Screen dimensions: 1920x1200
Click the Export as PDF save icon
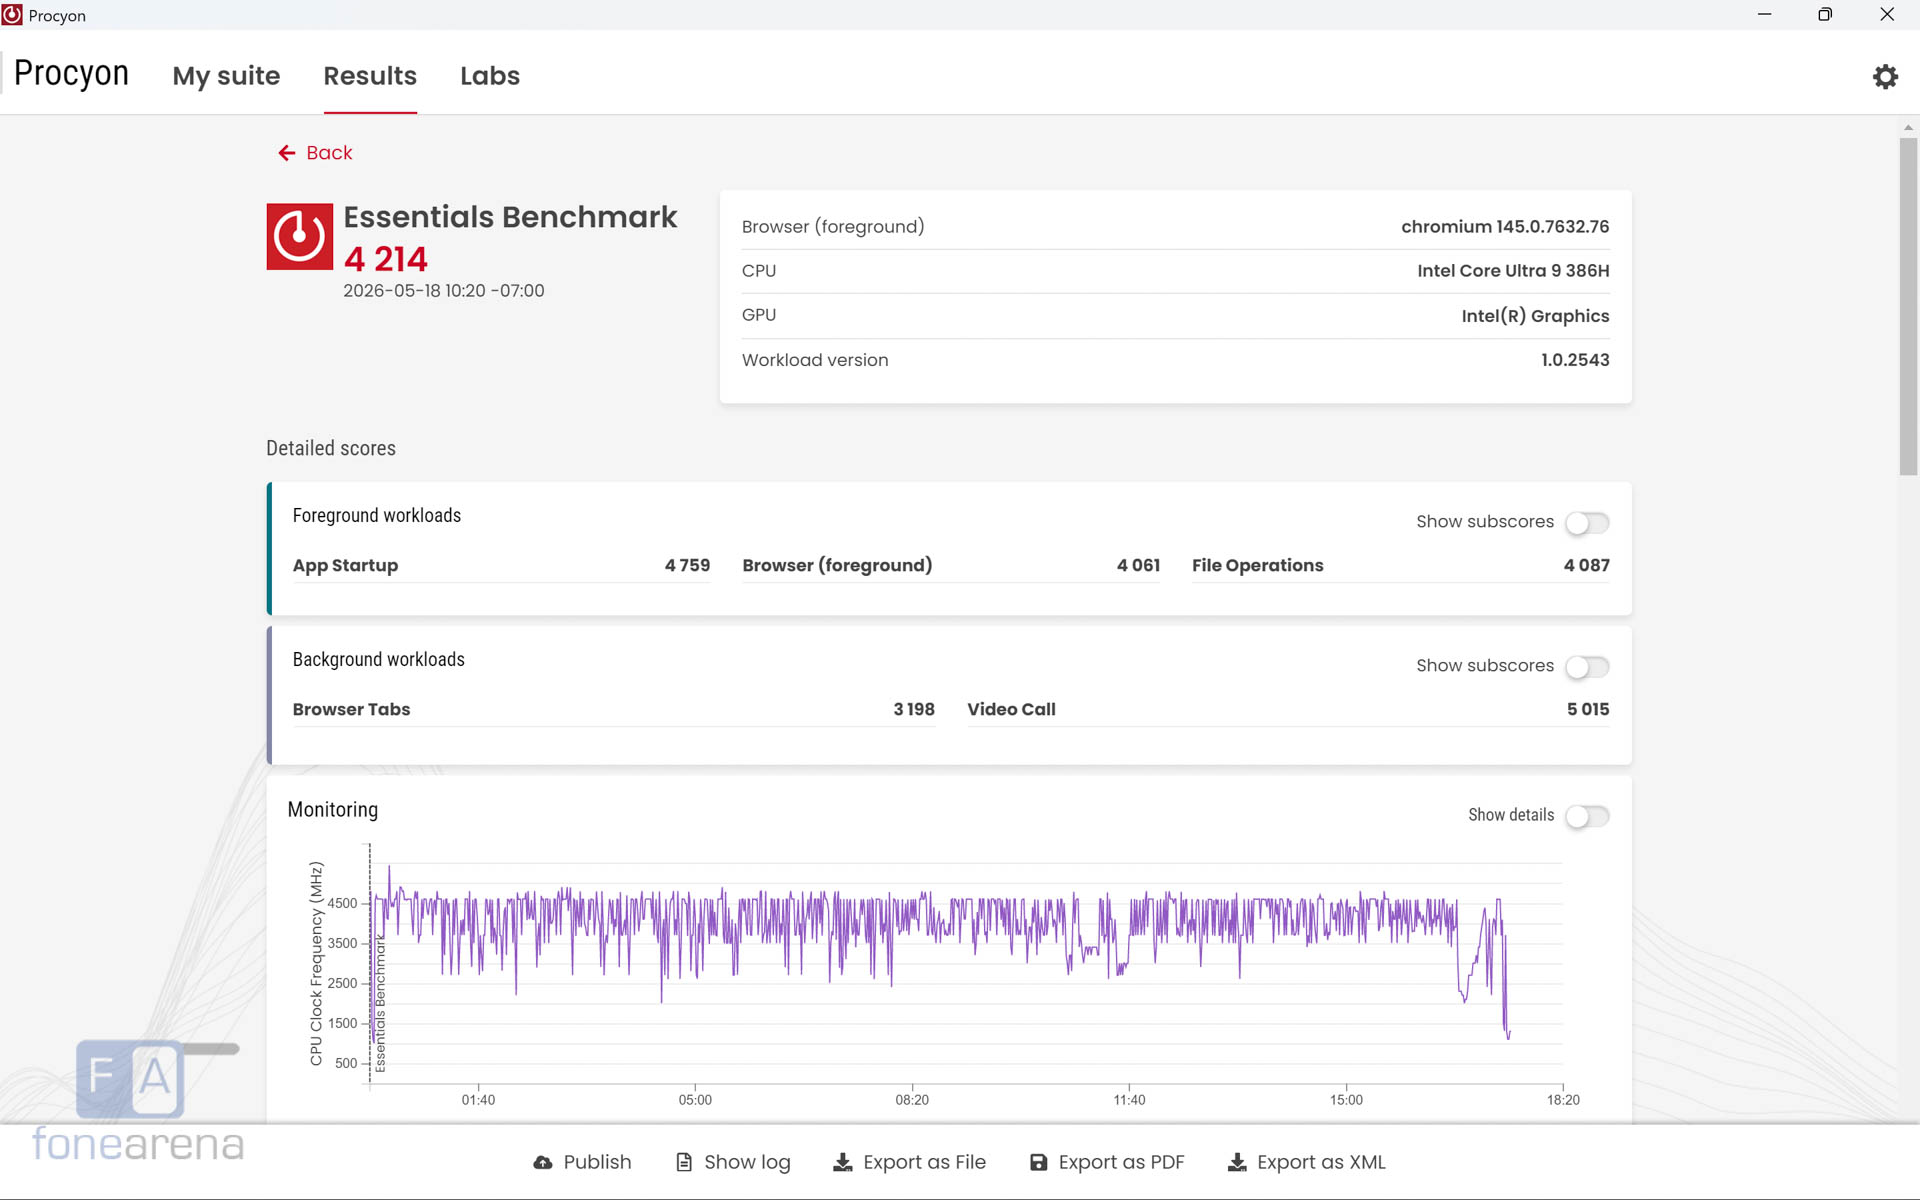(x=1039, y=1162)
